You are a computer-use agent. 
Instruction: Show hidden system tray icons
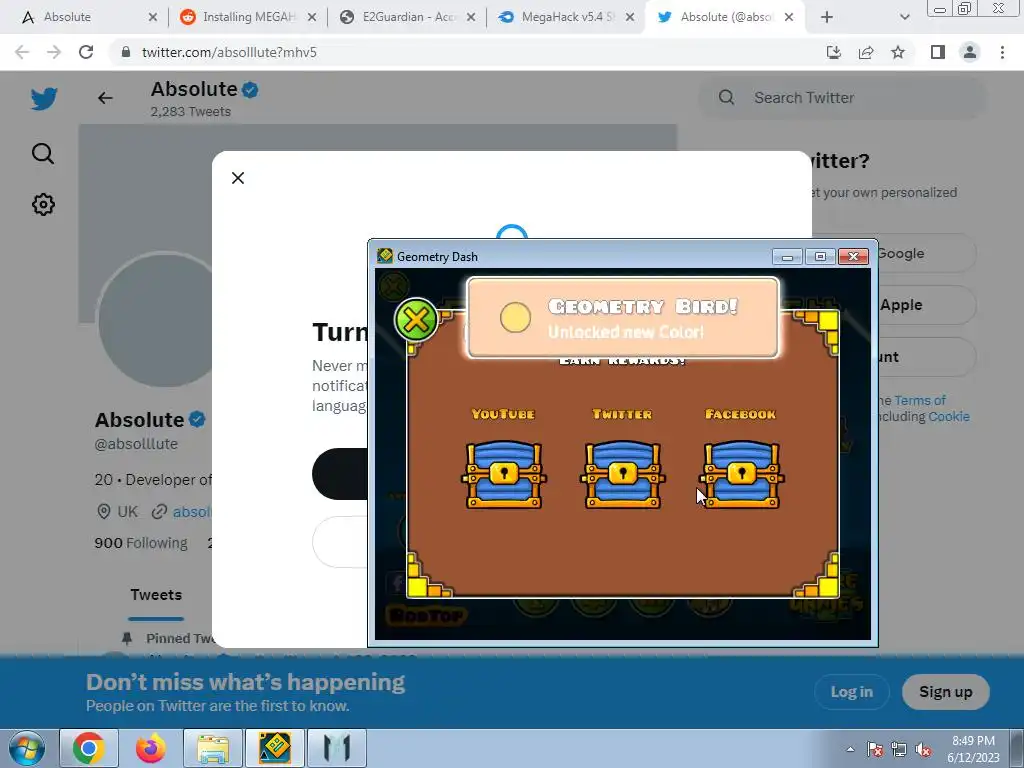(x=850, y=749)
